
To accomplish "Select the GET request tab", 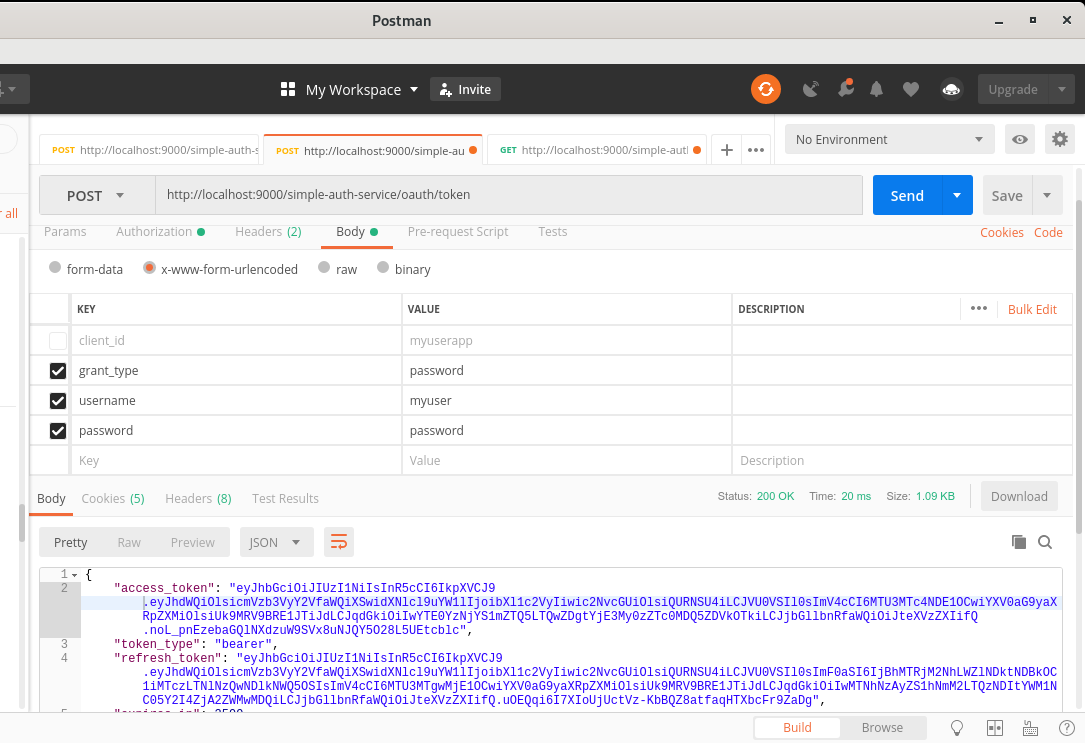I will pyautogui.click(x=596, y=150).
